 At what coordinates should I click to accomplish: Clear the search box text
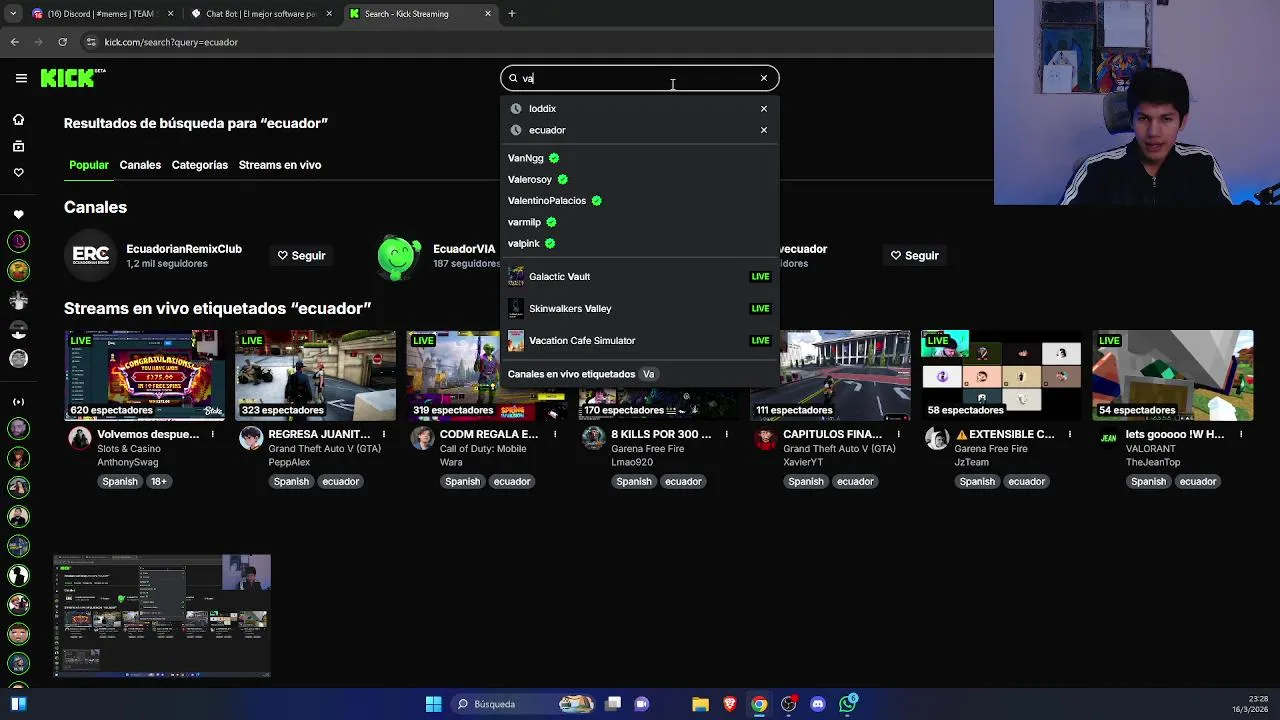pyautogui.click(x=763, y=78)
